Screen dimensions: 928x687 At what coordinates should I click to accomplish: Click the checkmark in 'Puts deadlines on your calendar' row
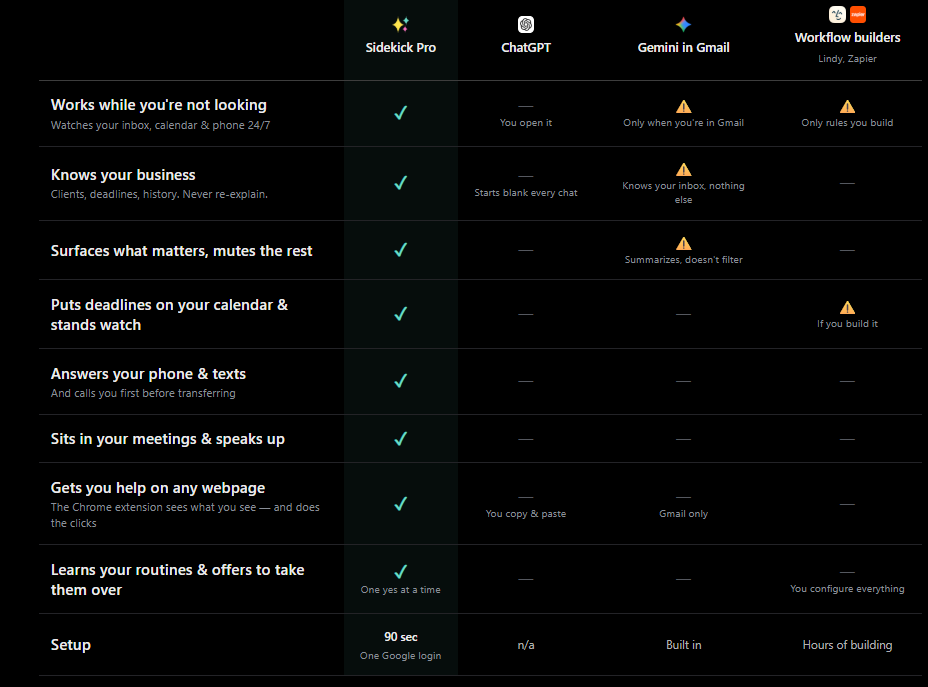click(x=401, y=314)
